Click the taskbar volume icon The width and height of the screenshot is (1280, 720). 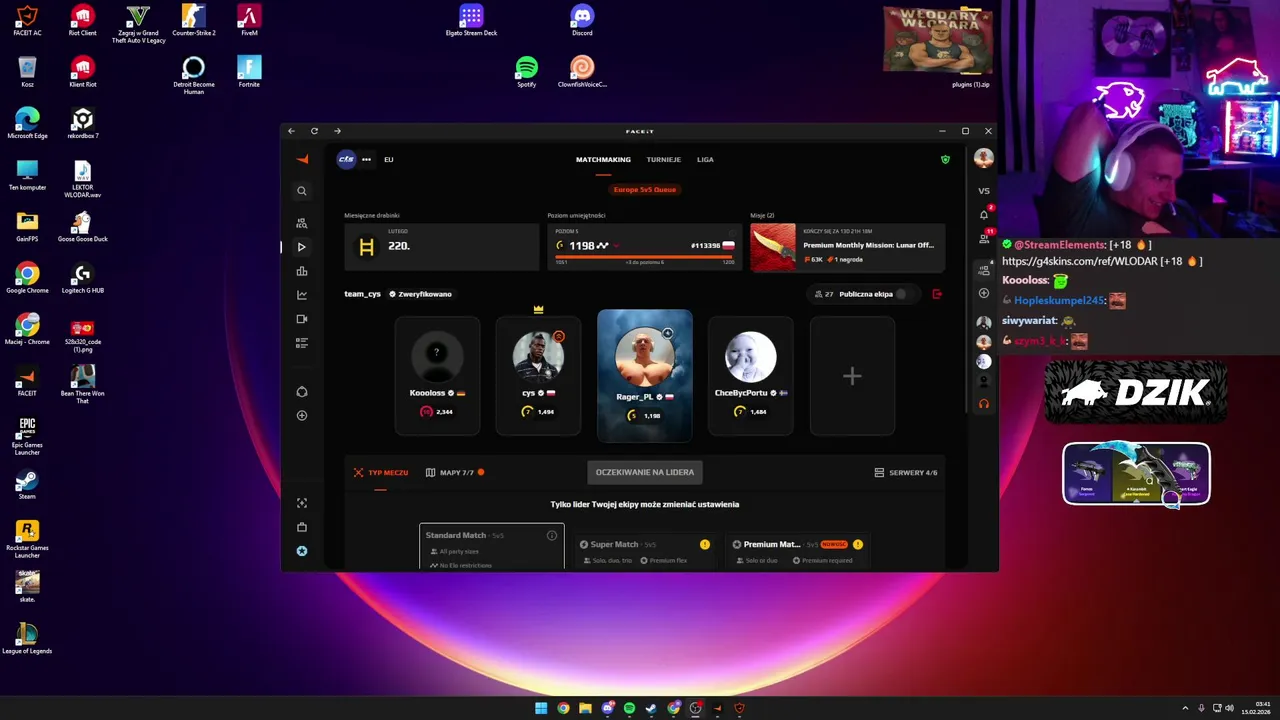(1230, 708)
